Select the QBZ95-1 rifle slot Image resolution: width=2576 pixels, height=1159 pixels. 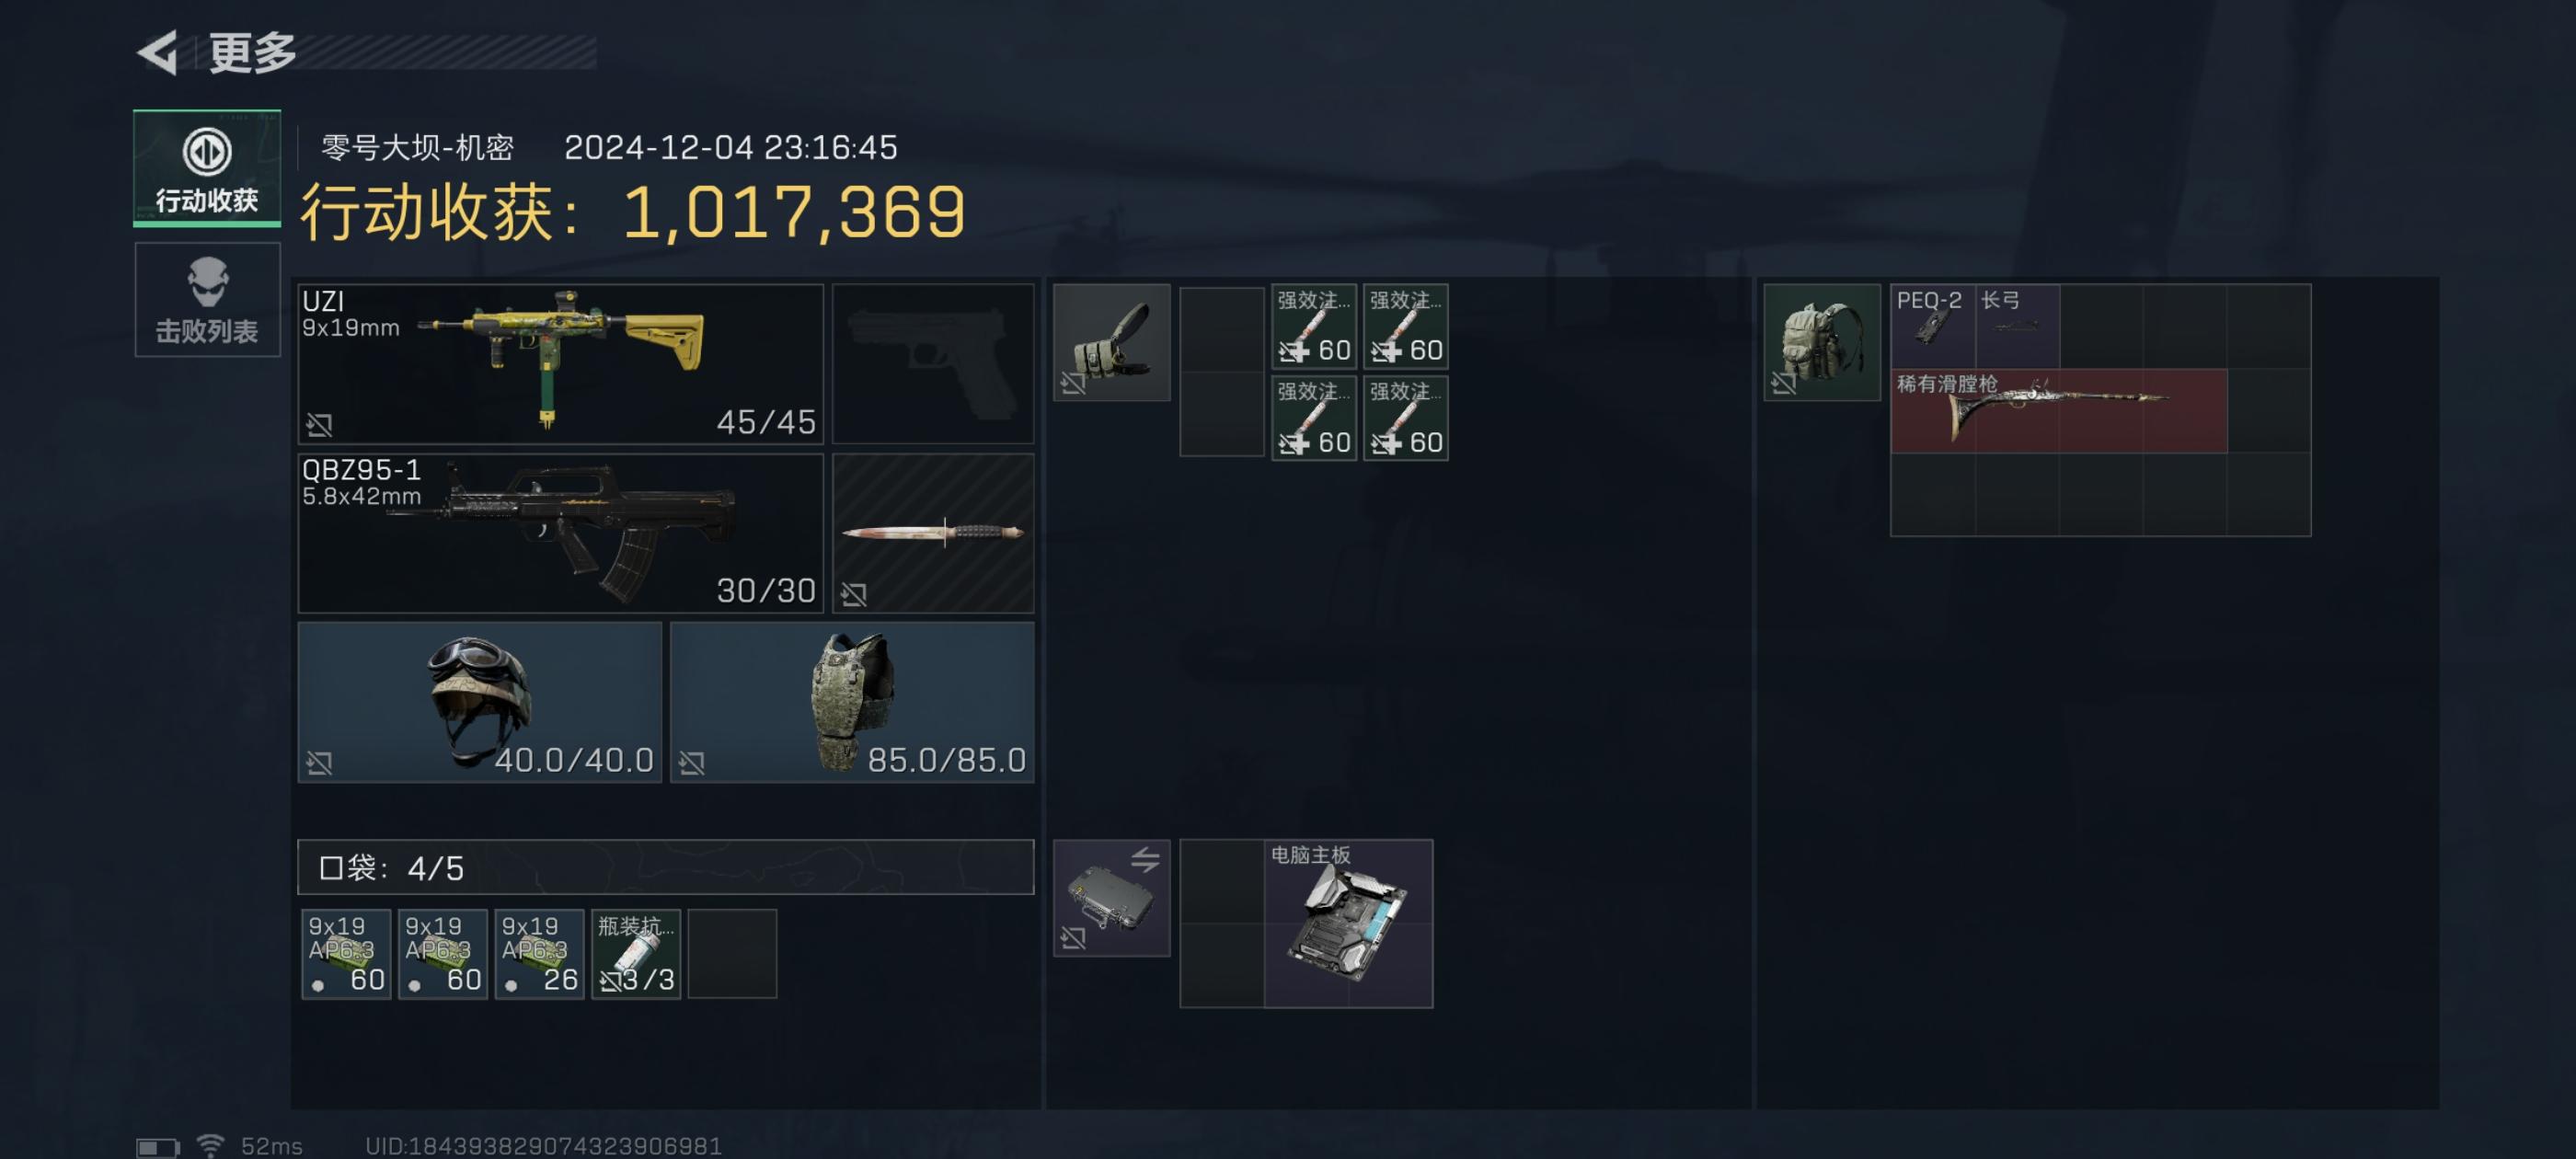pyautogui.click(x=561, y=532)
